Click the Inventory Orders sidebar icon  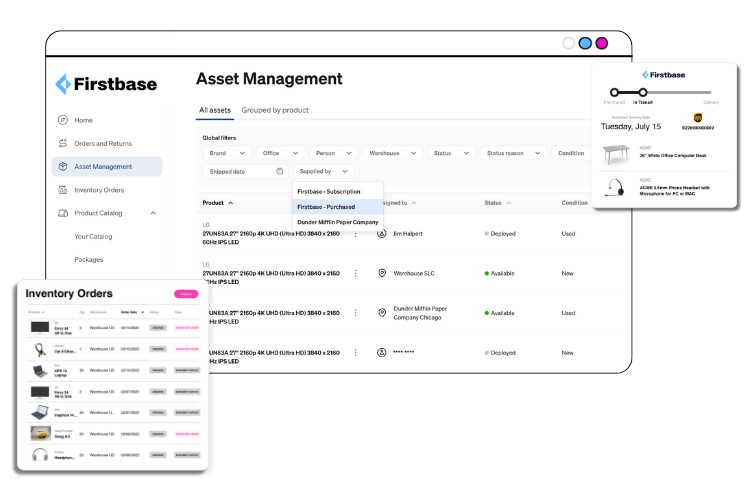pyautogui.click(x=63, y=190)
